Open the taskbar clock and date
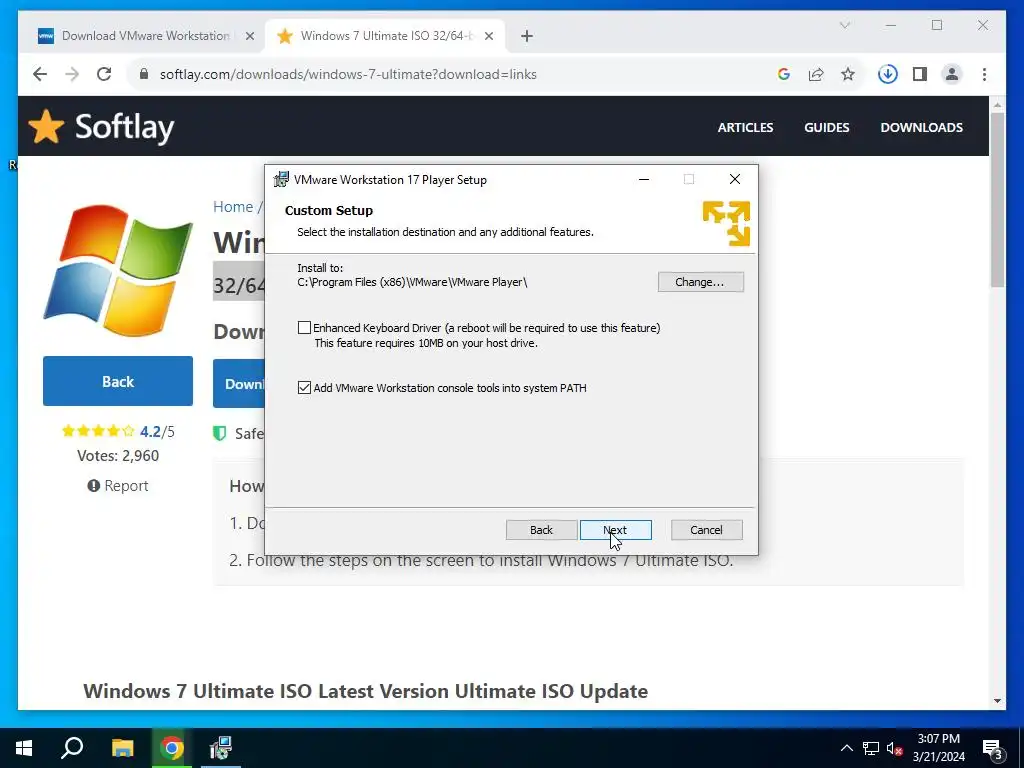This screenshot has width=1024, height=768. tap(938, 748)
